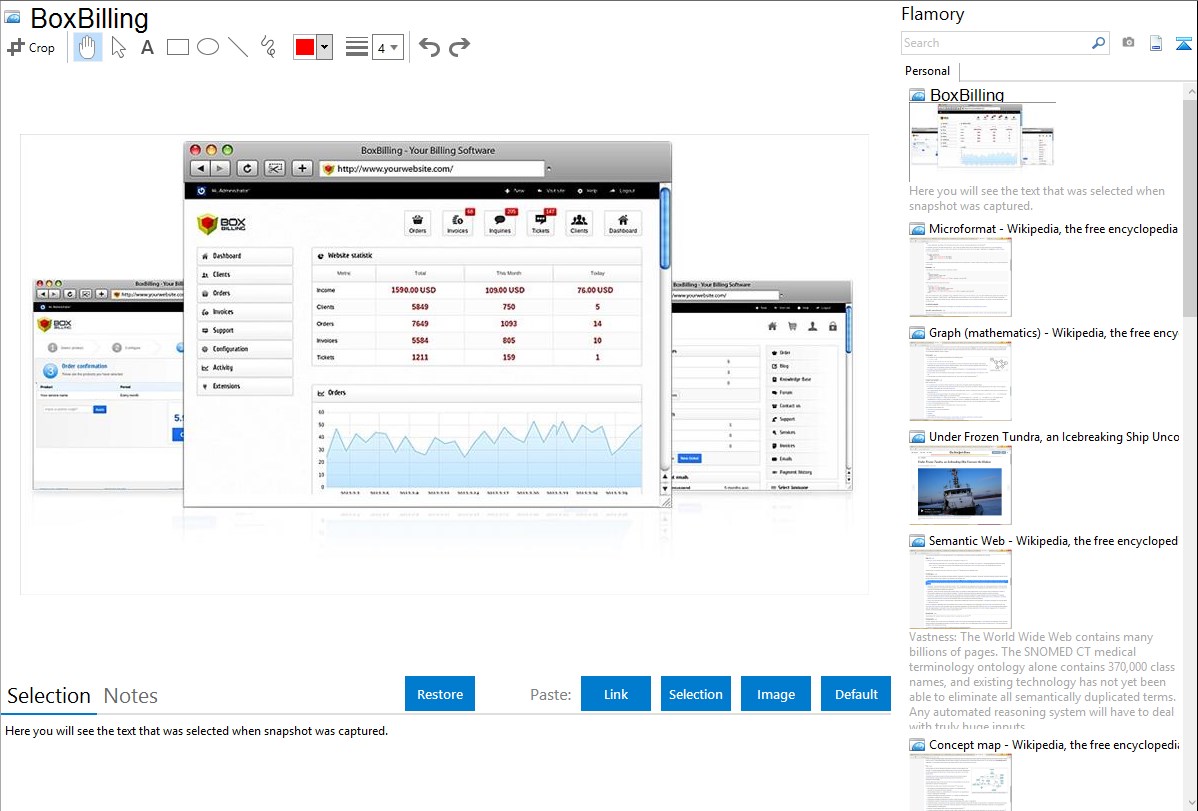Image resolution: width=1198 pixels, height=811 pixels.
Task: Click the Microformat snapshot type icon
Action: (917, 229)
